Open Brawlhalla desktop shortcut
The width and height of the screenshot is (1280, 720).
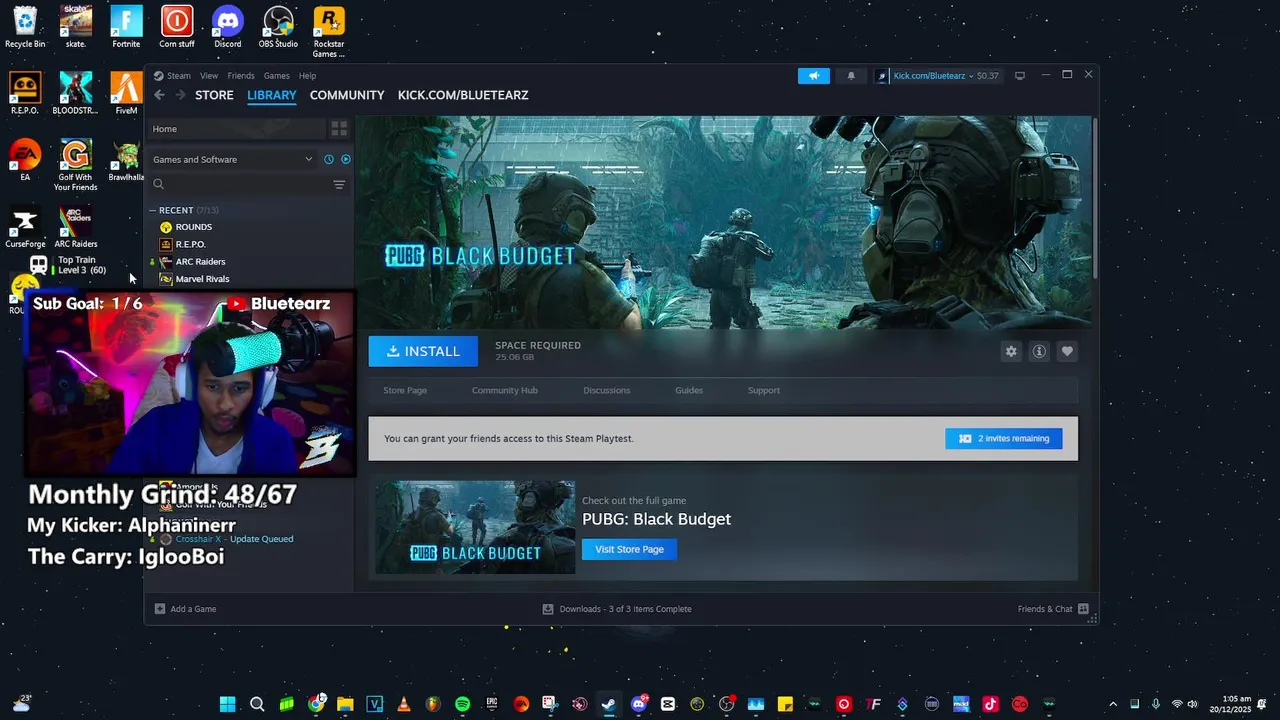(126, 160)
